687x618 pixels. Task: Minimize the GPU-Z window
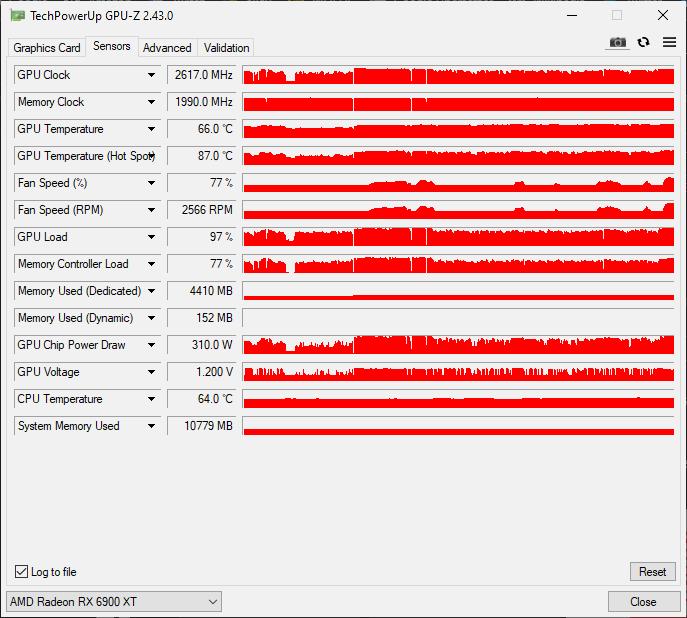click(x=572, y=16)
